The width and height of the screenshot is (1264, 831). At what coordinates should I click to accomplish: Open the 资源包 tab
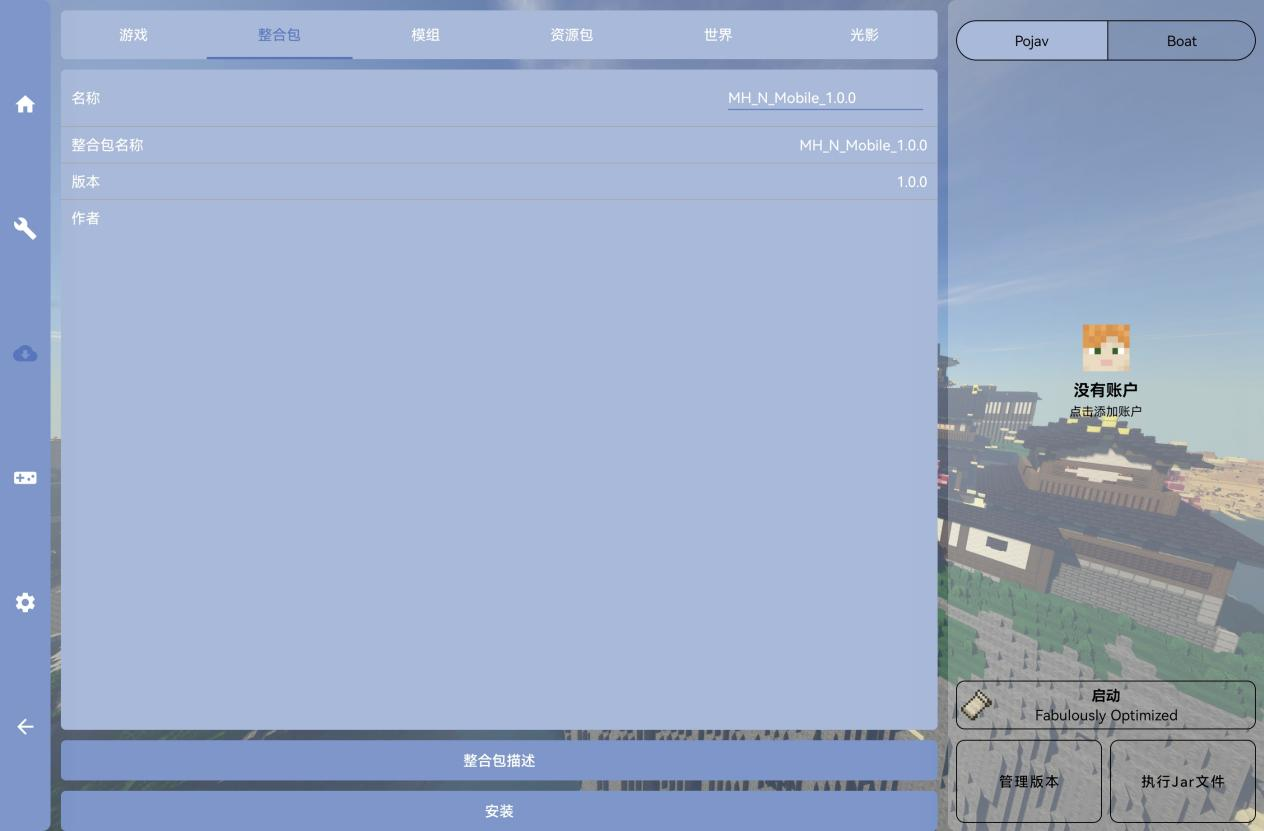click(571, 35)
